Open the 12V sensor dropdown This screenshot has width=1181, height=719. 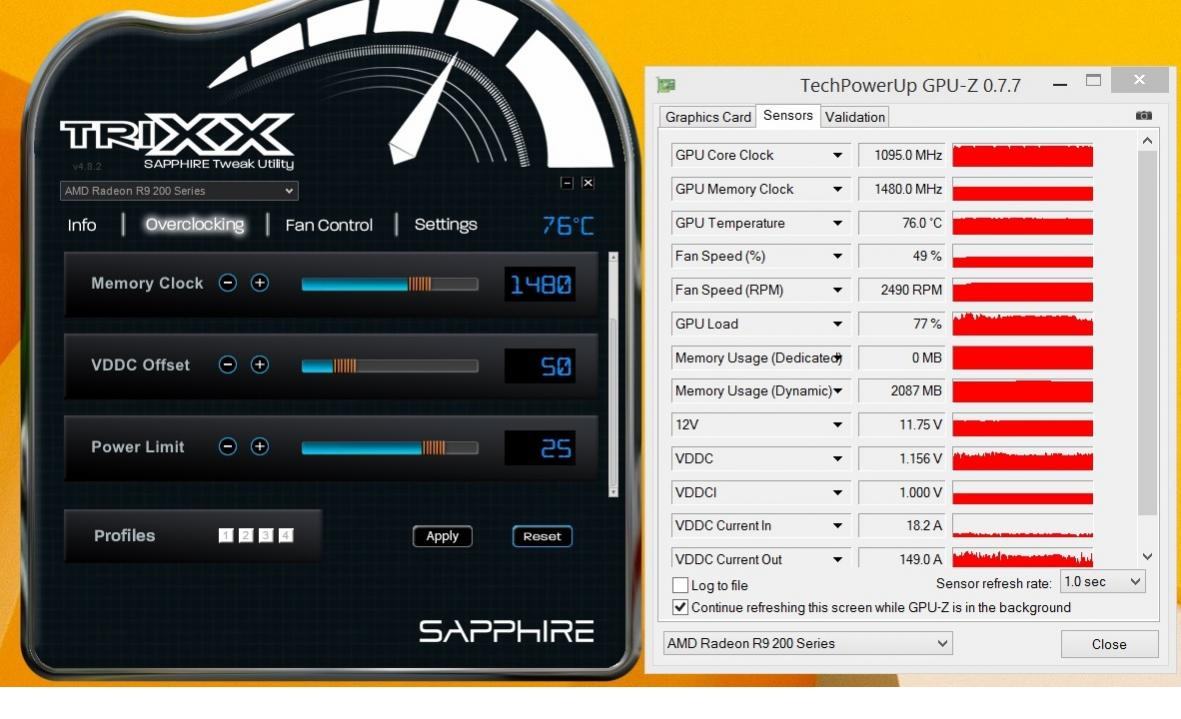(x=838, y=425)
